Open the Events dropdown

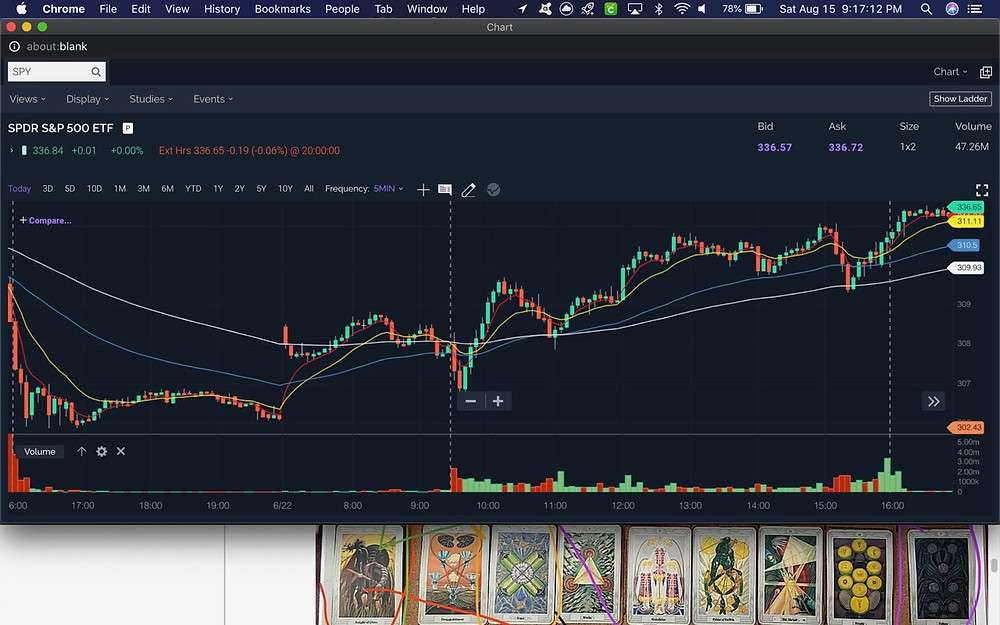click(213, 99)
